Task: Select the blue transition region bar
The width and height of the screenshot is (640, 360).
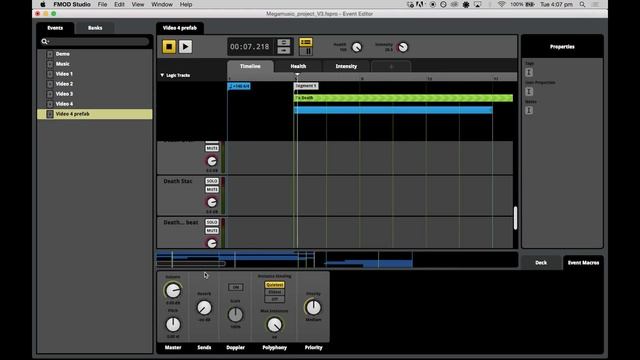Action: tap(393, 110)
